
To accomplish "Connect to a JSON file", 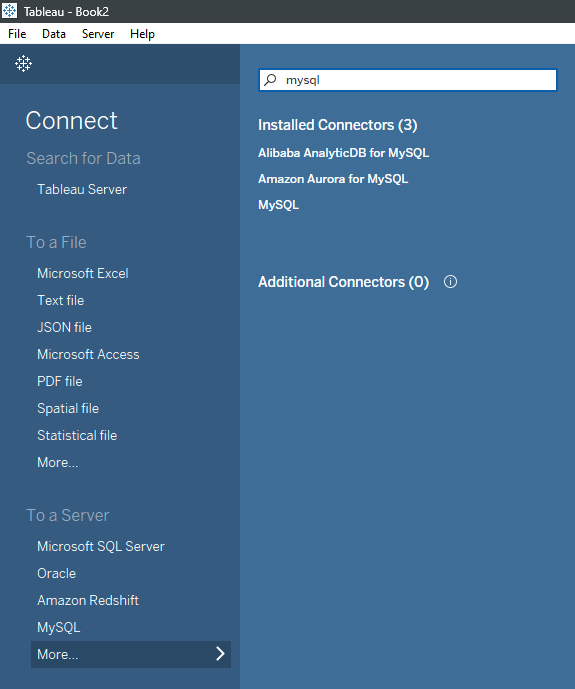I will (x=64, y=327).
